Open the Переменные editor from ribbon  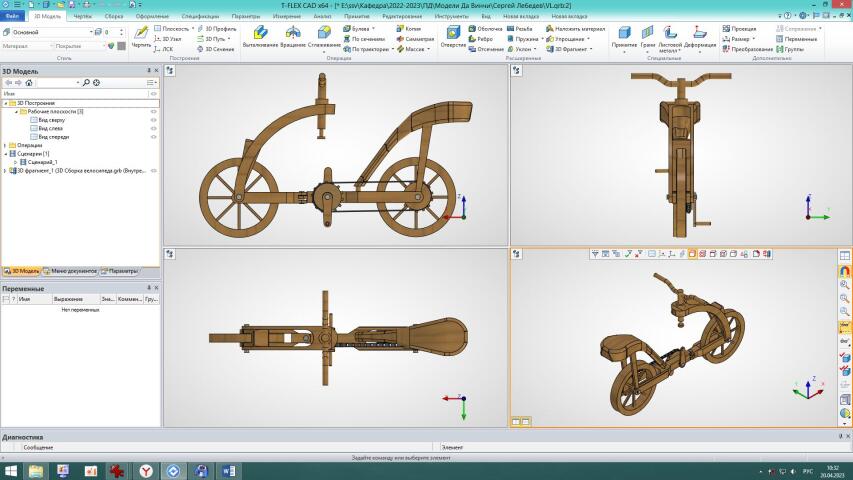tap(797, 39)
